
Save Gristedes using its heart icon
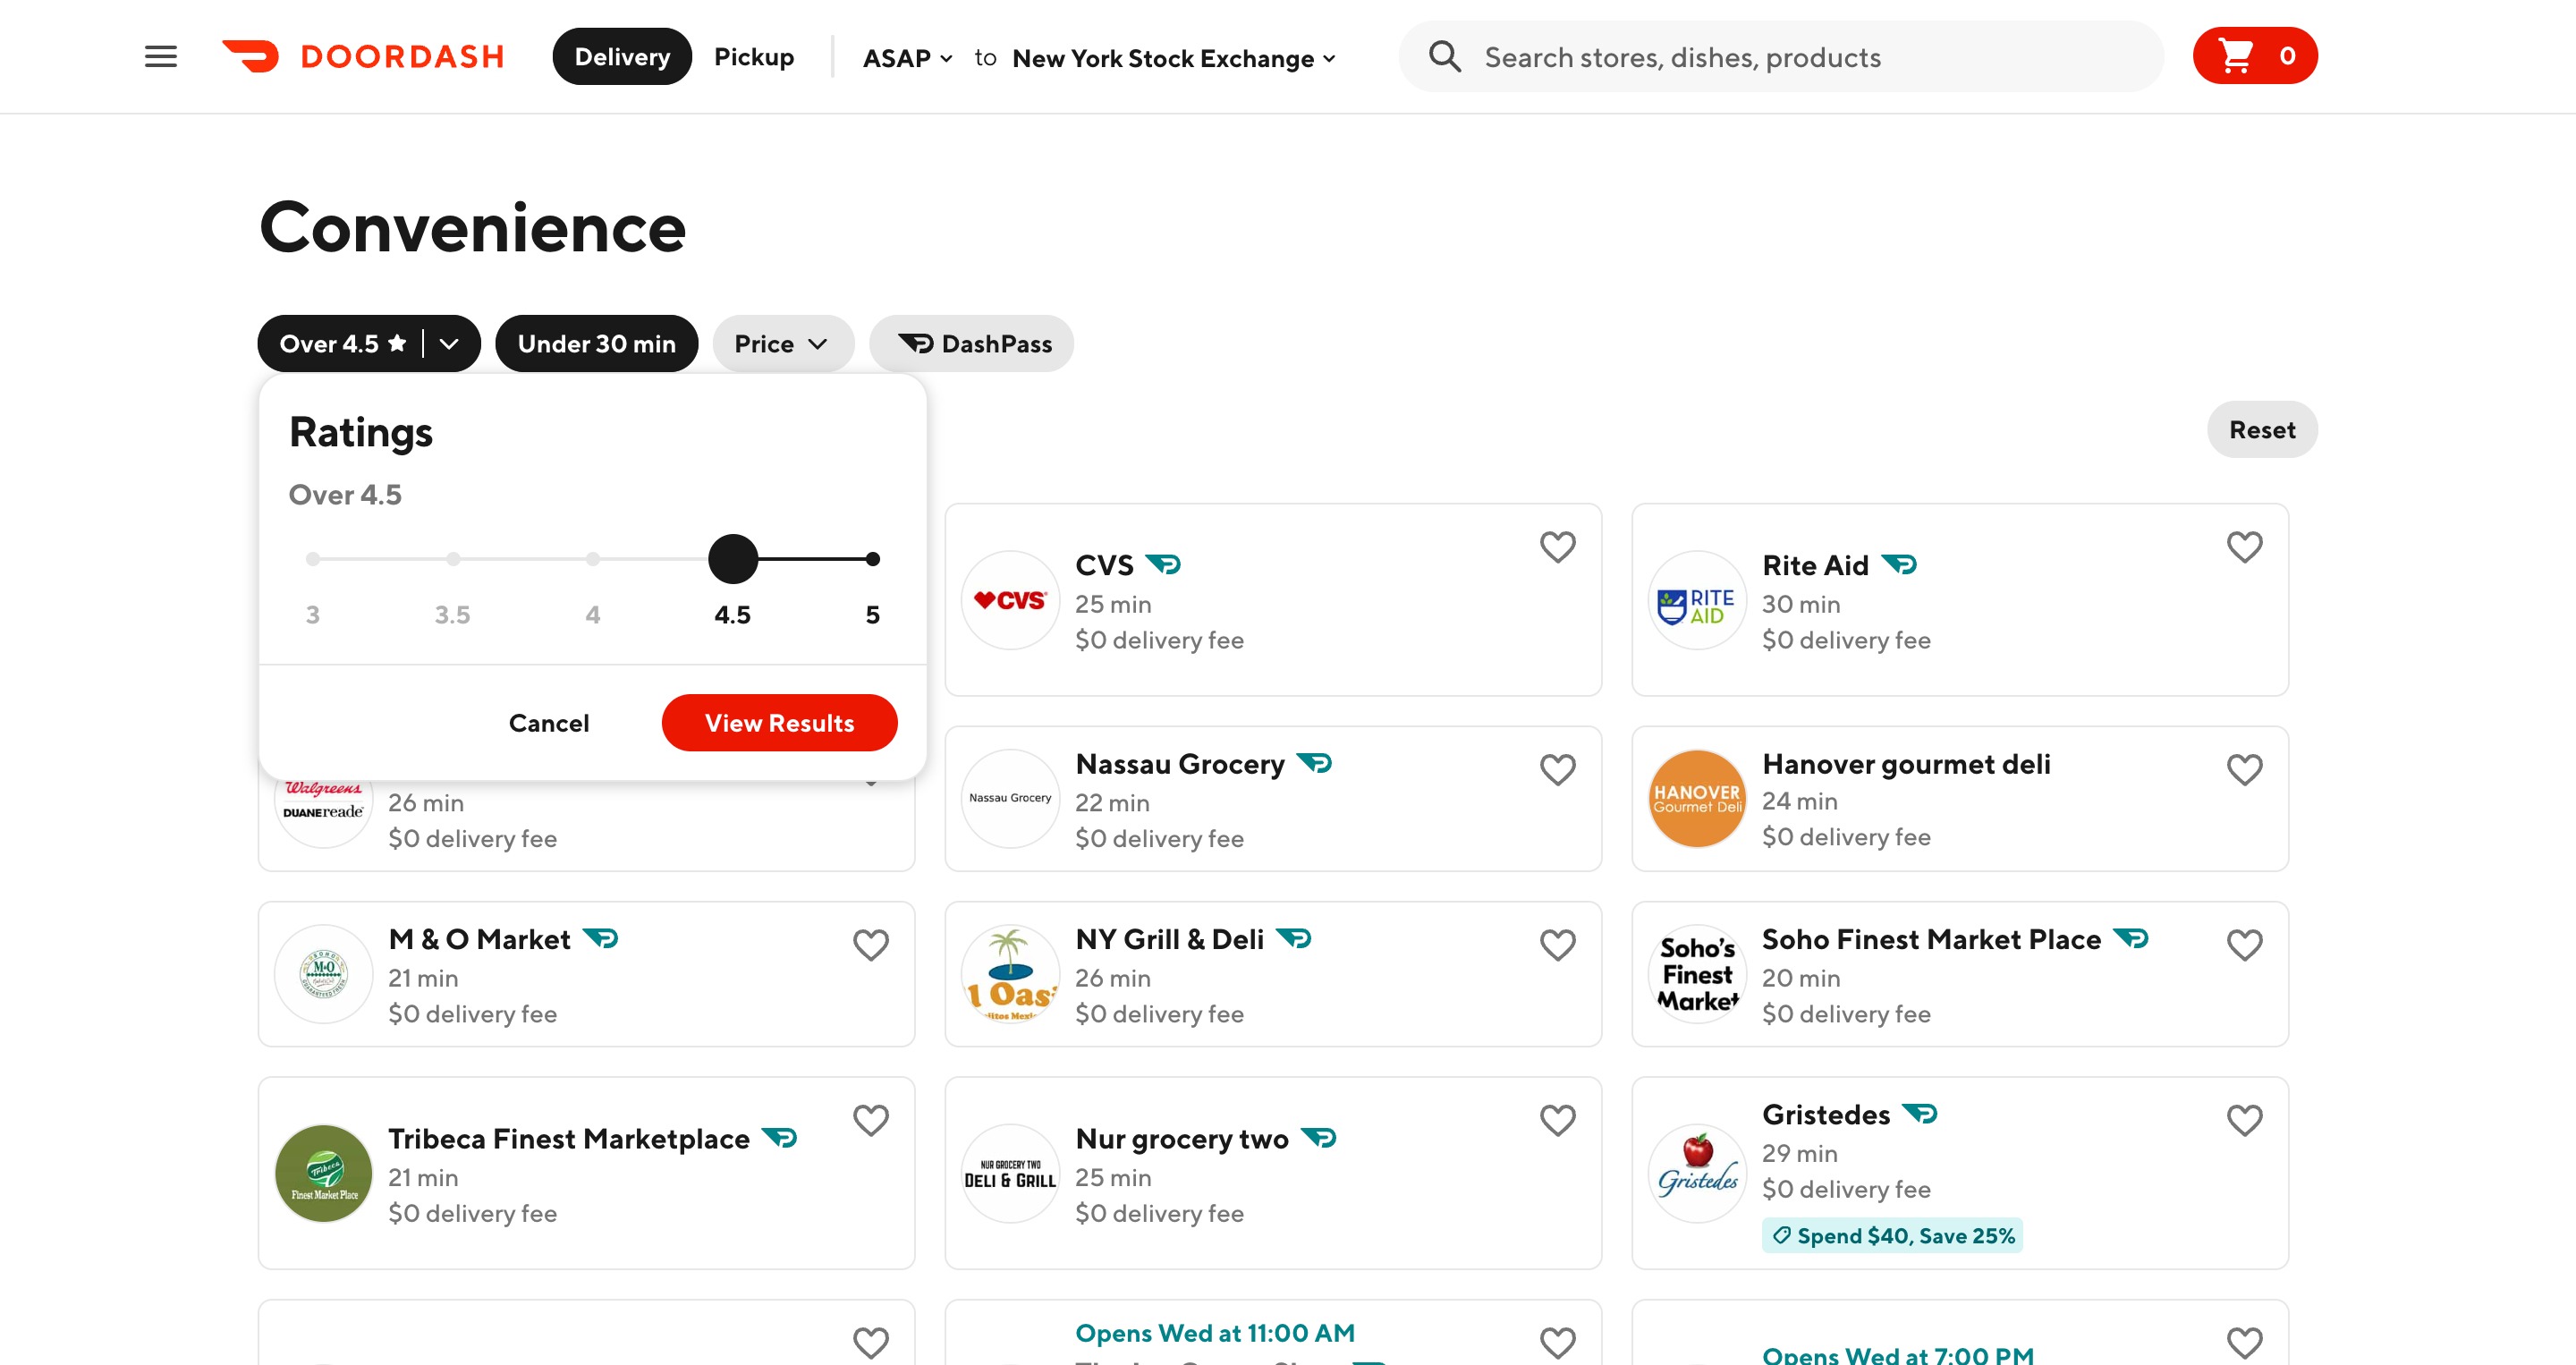[x=2244, y=1120]
